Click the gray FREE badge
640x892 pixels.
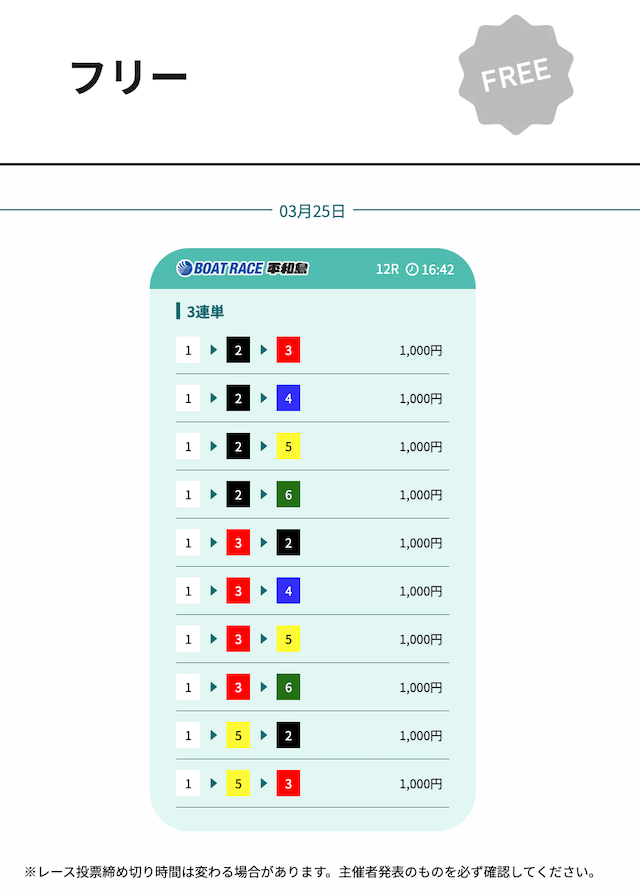coord(516,74)
